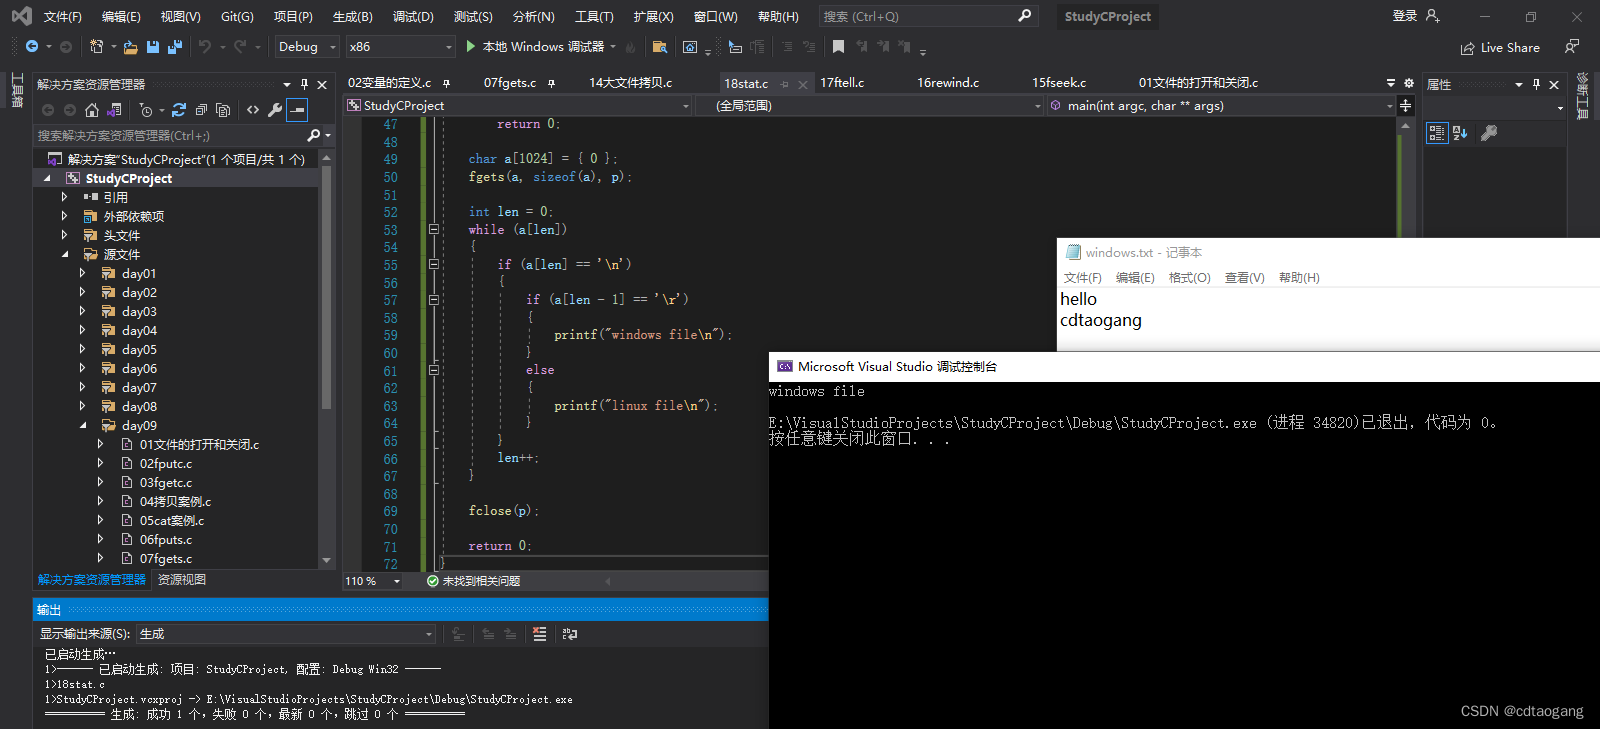
Task: Expand the day01 folder
Action: point(82,273)
